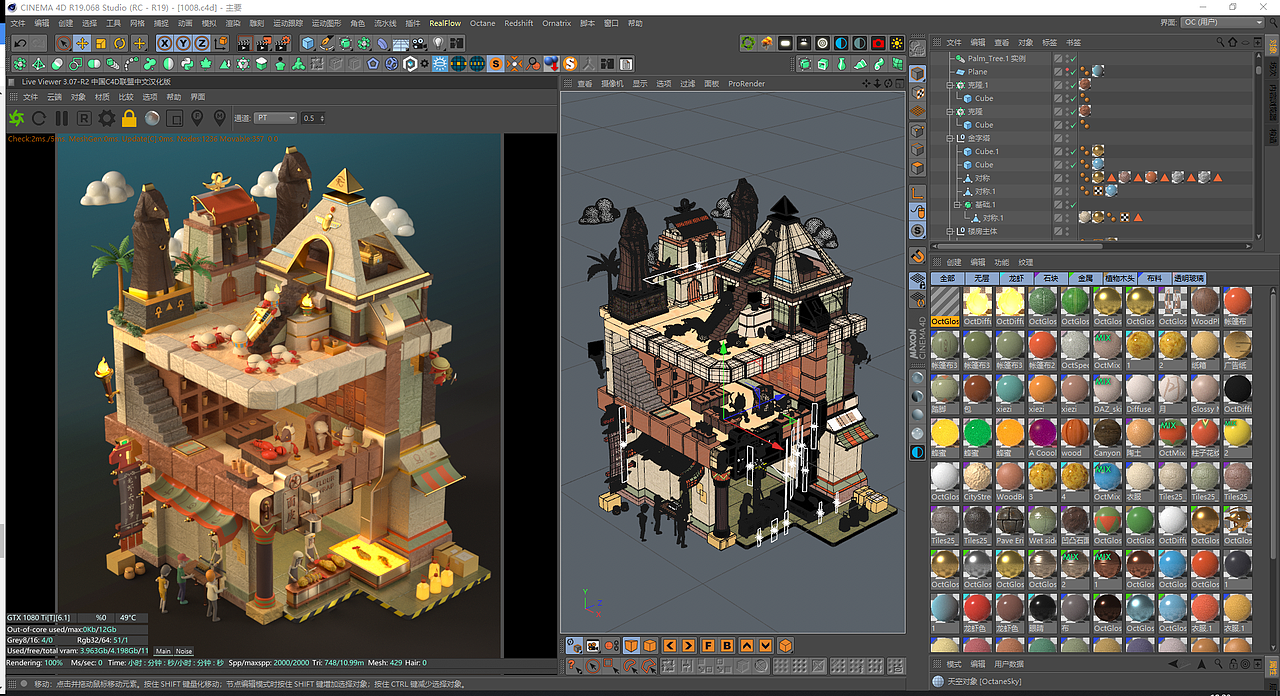The width and height of the screenshot is (1280, 696).
Task: Open the Octane menu
Action: (x=482, y=23)
